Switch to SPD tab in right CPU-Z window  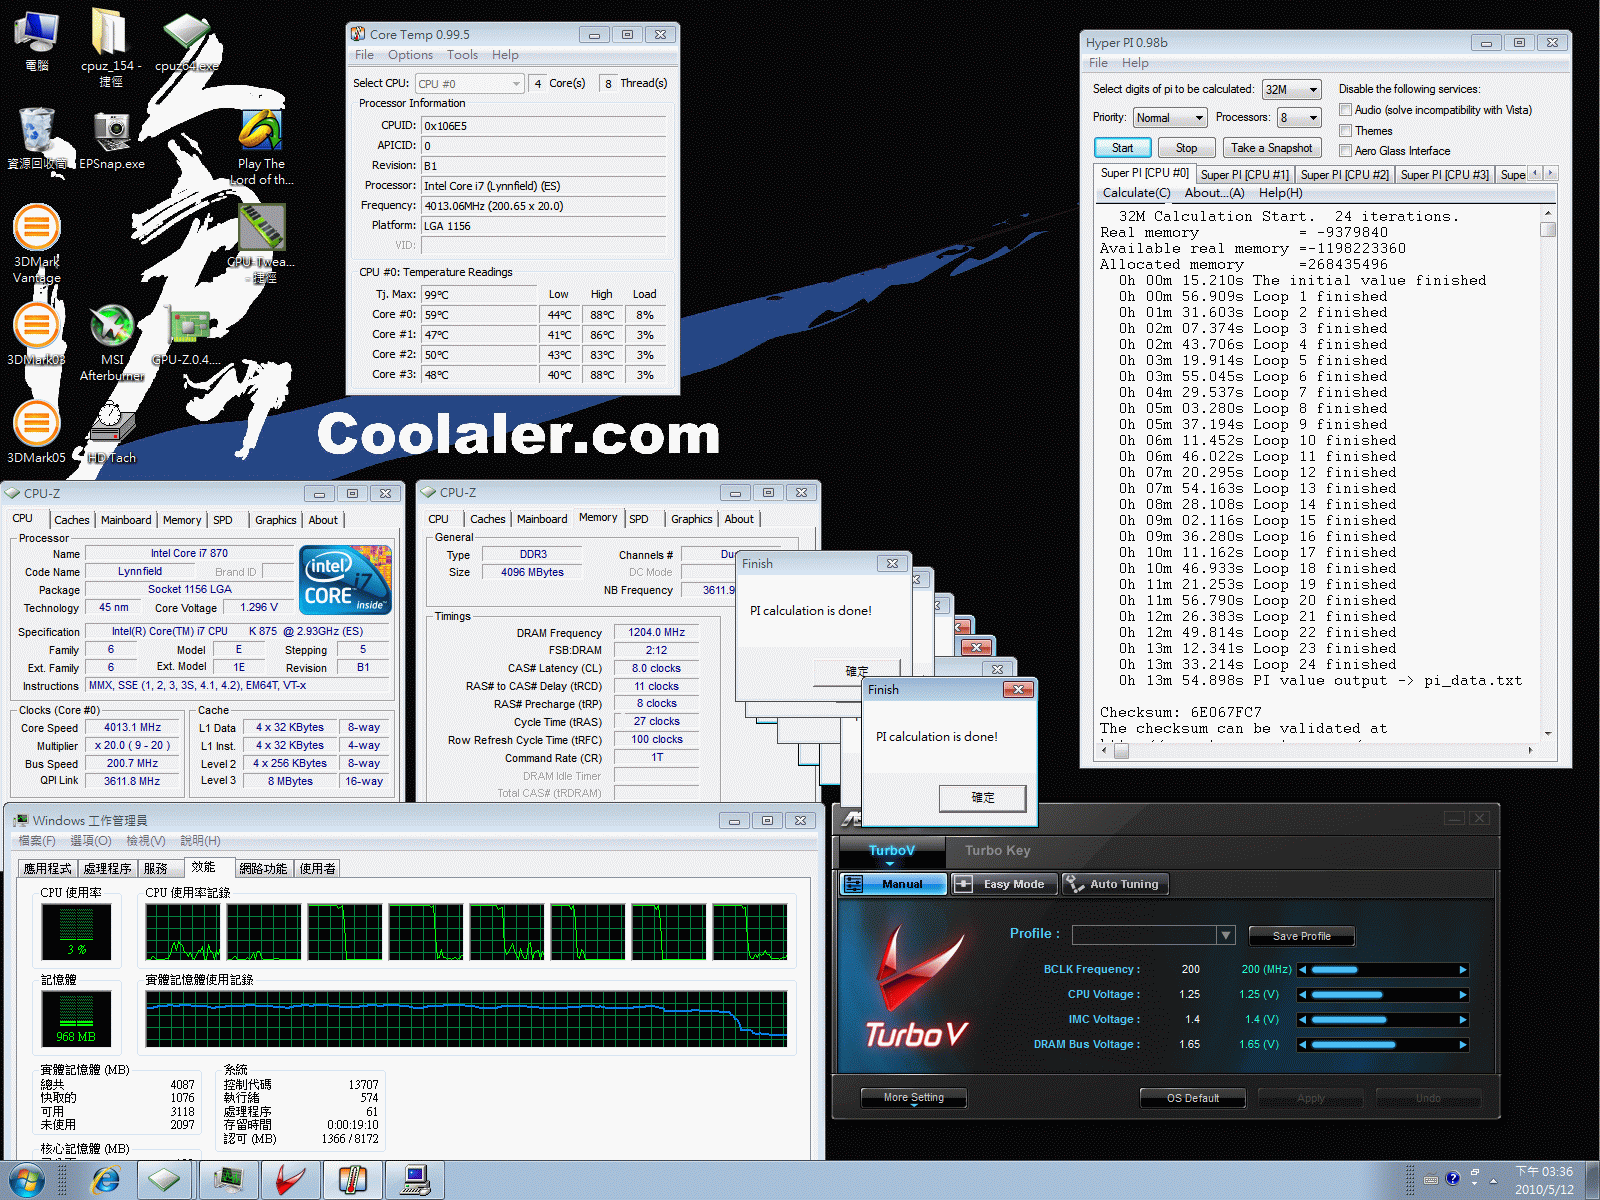click(x=639, y=519)
